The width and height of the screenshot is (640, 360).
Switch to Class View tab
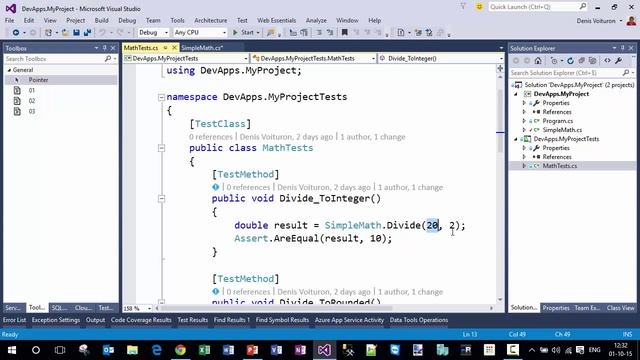(620, 308)
